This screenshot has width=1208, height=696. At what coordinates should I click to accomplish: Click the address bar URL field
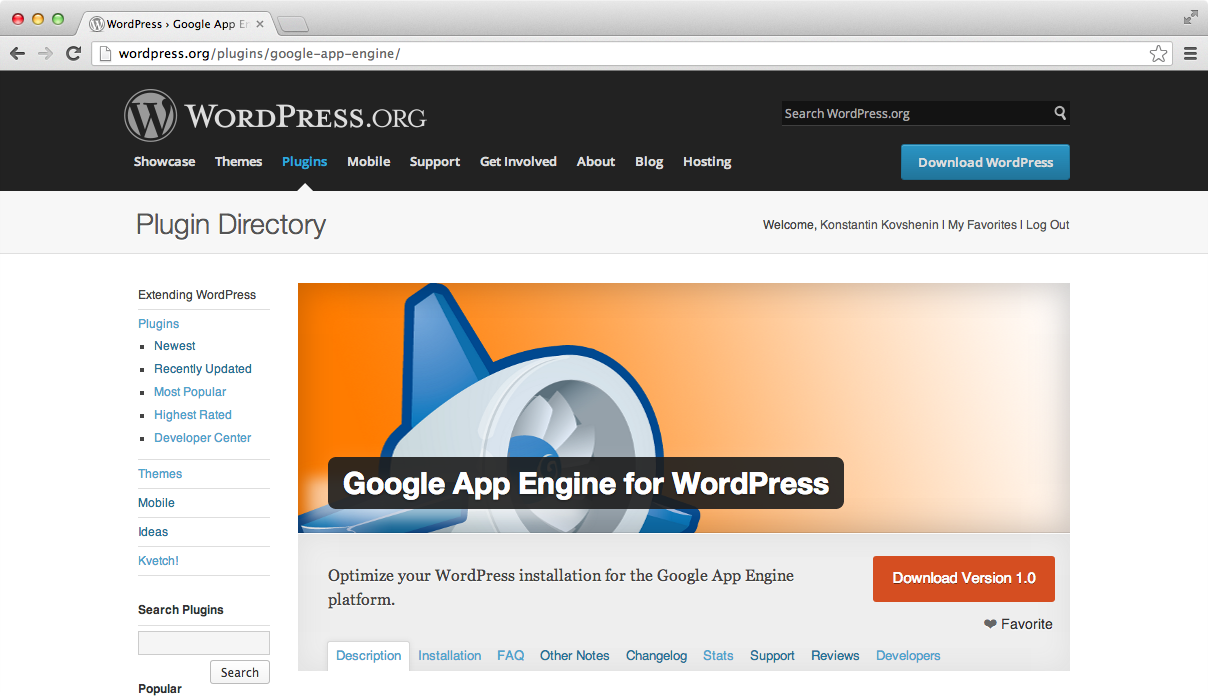[630, 54]
